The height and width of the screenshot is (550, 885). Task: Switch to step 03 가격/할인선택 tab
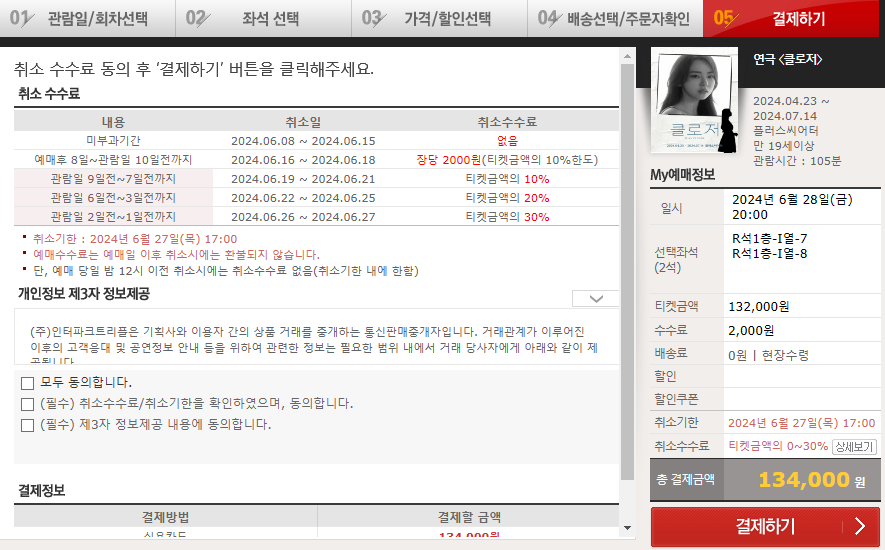click(x=440, y=19)
